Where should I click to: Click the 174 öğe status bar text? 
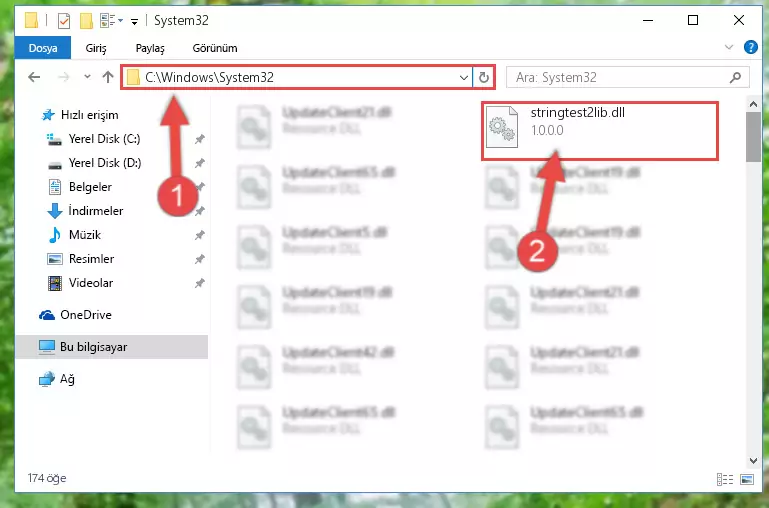(x=47, y=478)
